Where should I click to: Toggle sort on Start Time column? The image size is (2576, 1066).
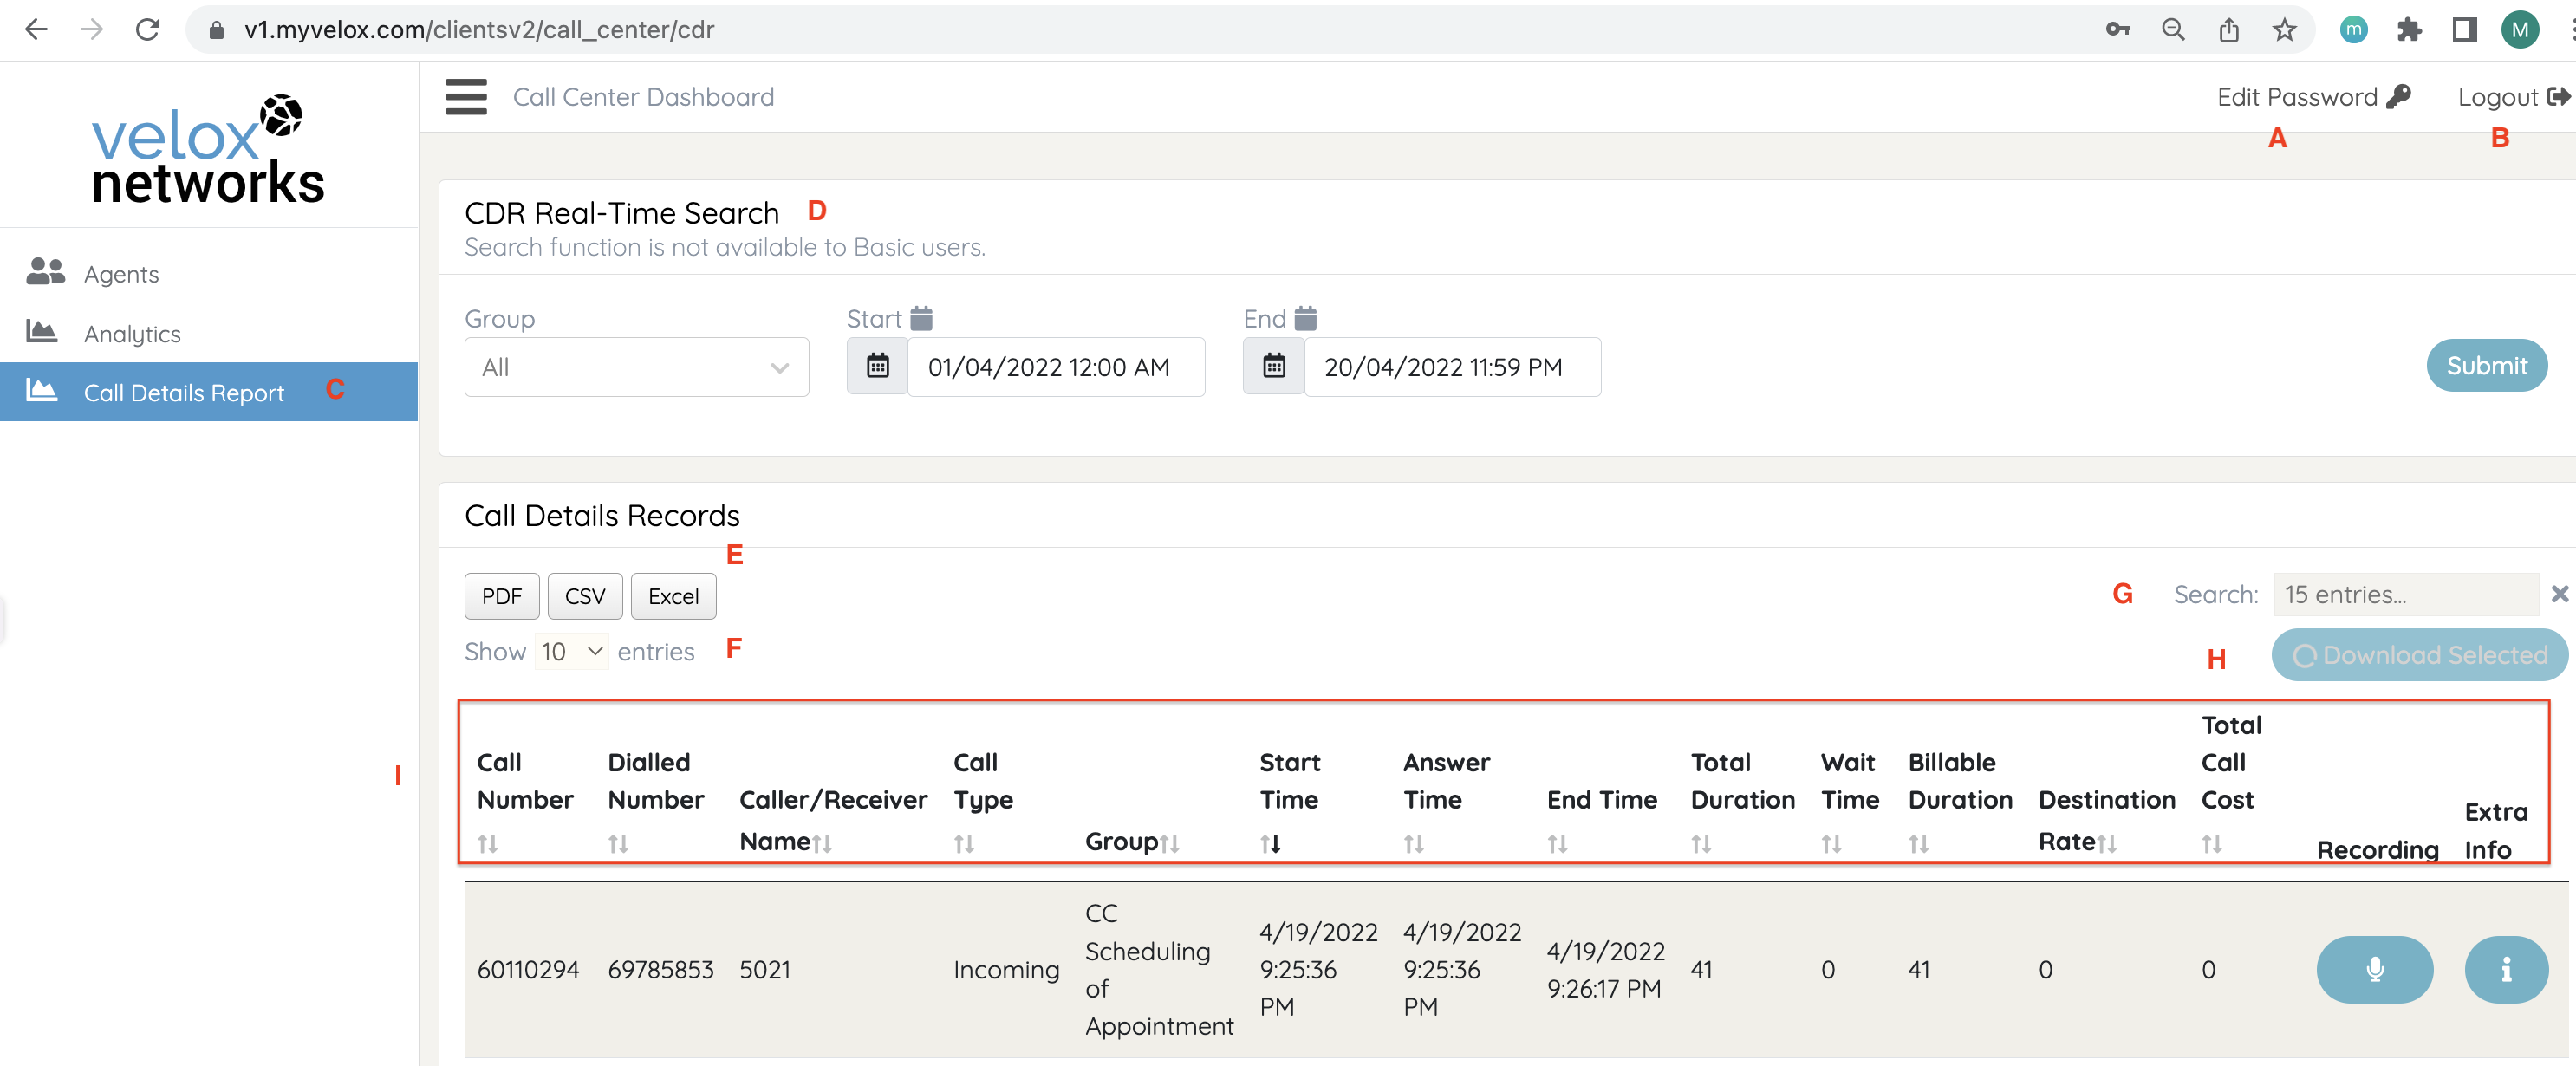(x=1270, y=843)
